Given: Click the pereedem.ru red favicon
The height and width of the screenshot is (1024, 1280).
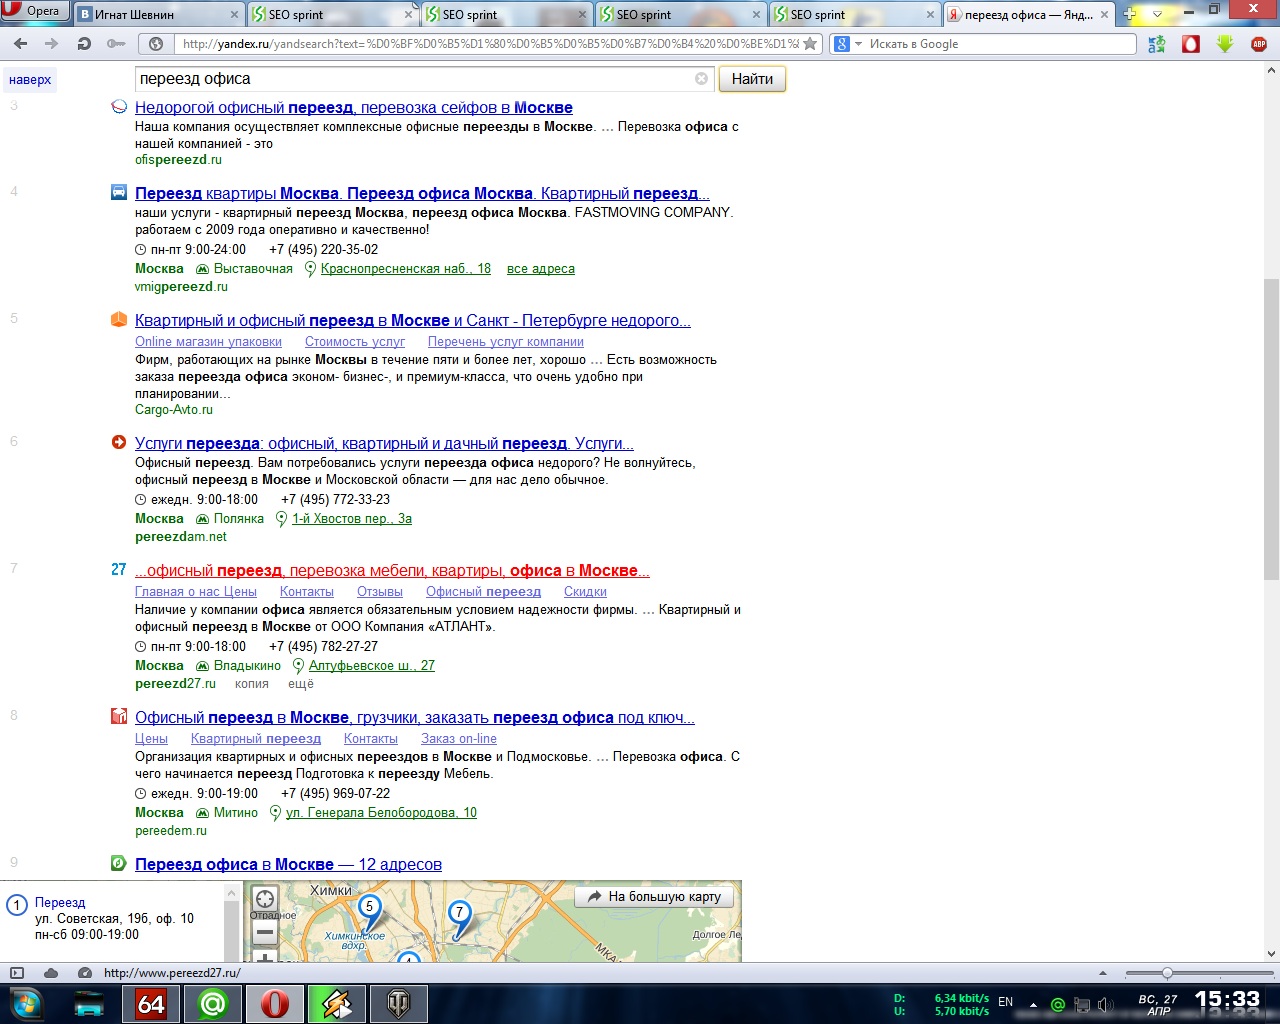Looking at the screenshot, I should 119,716.
